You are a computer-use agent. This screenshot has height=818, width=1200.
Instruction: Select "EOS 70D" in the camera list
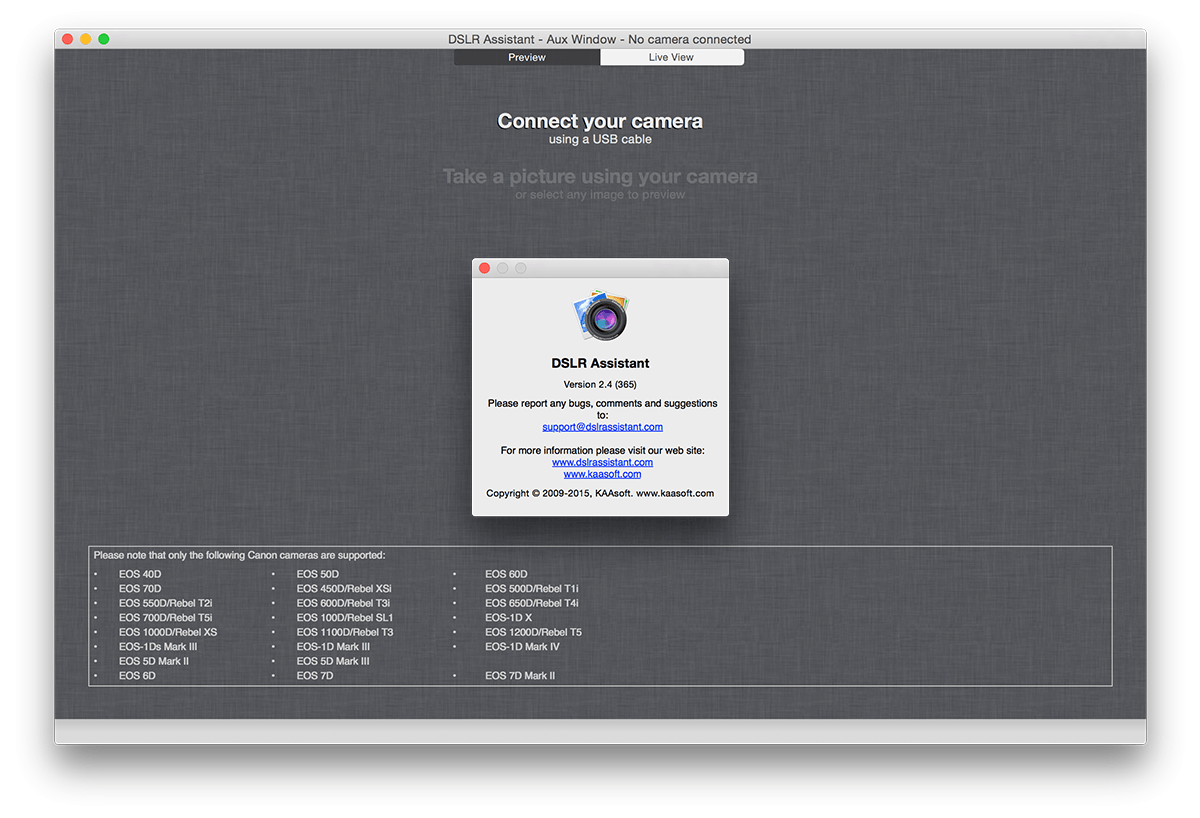tap(140, 589)
